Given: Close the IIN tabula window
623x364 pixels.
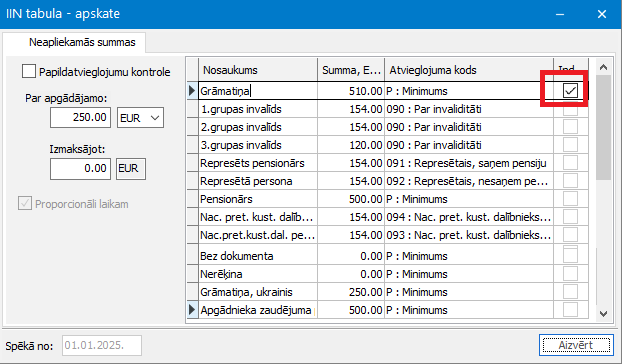Looking at the screenshot, I should pos(602,14).
